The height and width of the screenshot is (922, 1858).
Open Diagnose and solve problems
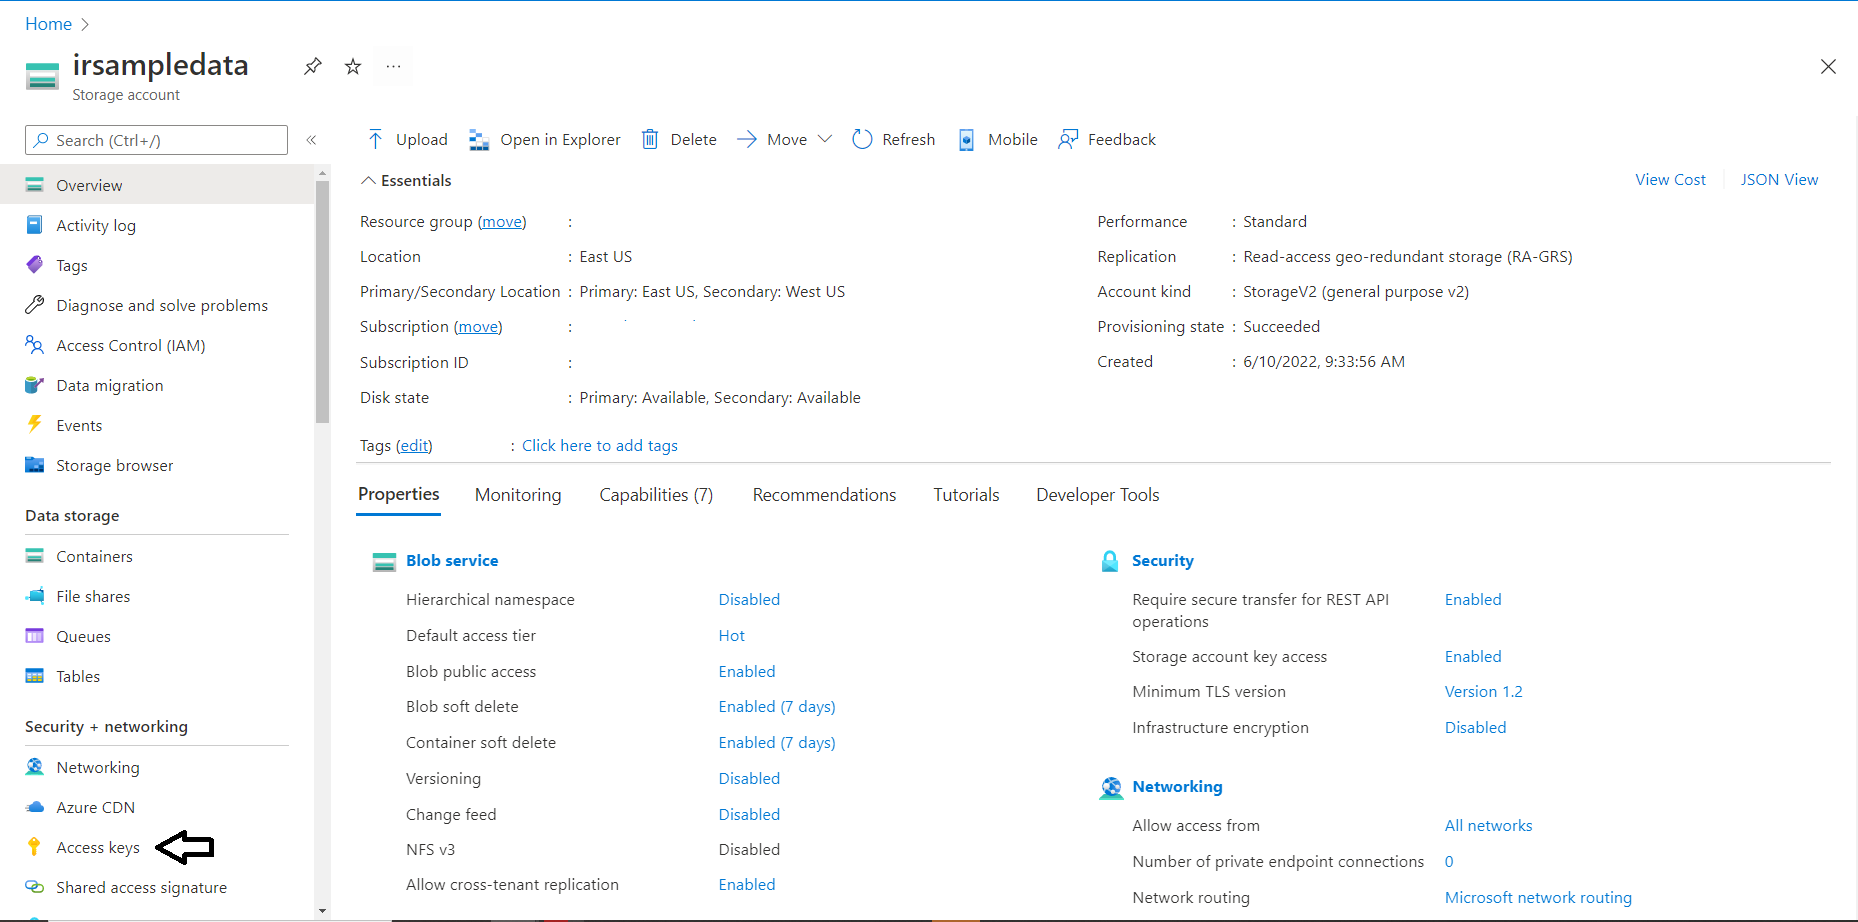[162, 305]
